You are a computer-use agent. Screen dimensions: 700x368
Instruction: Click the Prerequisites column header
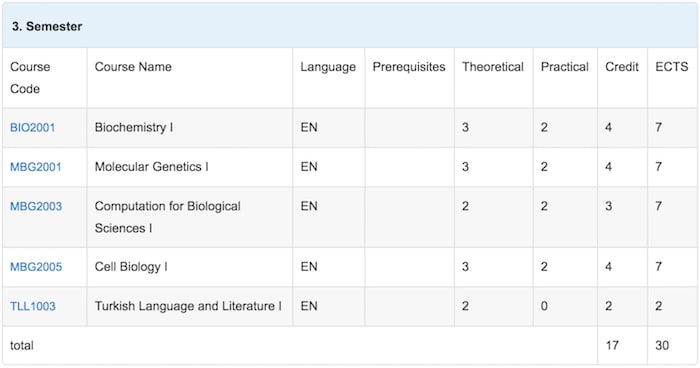[x=409, y=67]
